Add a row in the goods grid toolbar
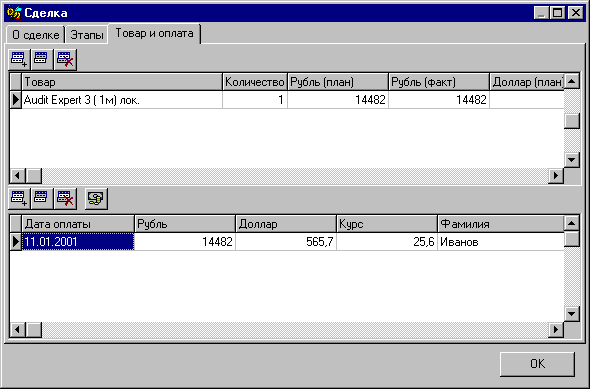The width and height of the screenshot is (590, 389). pos(20,59)
